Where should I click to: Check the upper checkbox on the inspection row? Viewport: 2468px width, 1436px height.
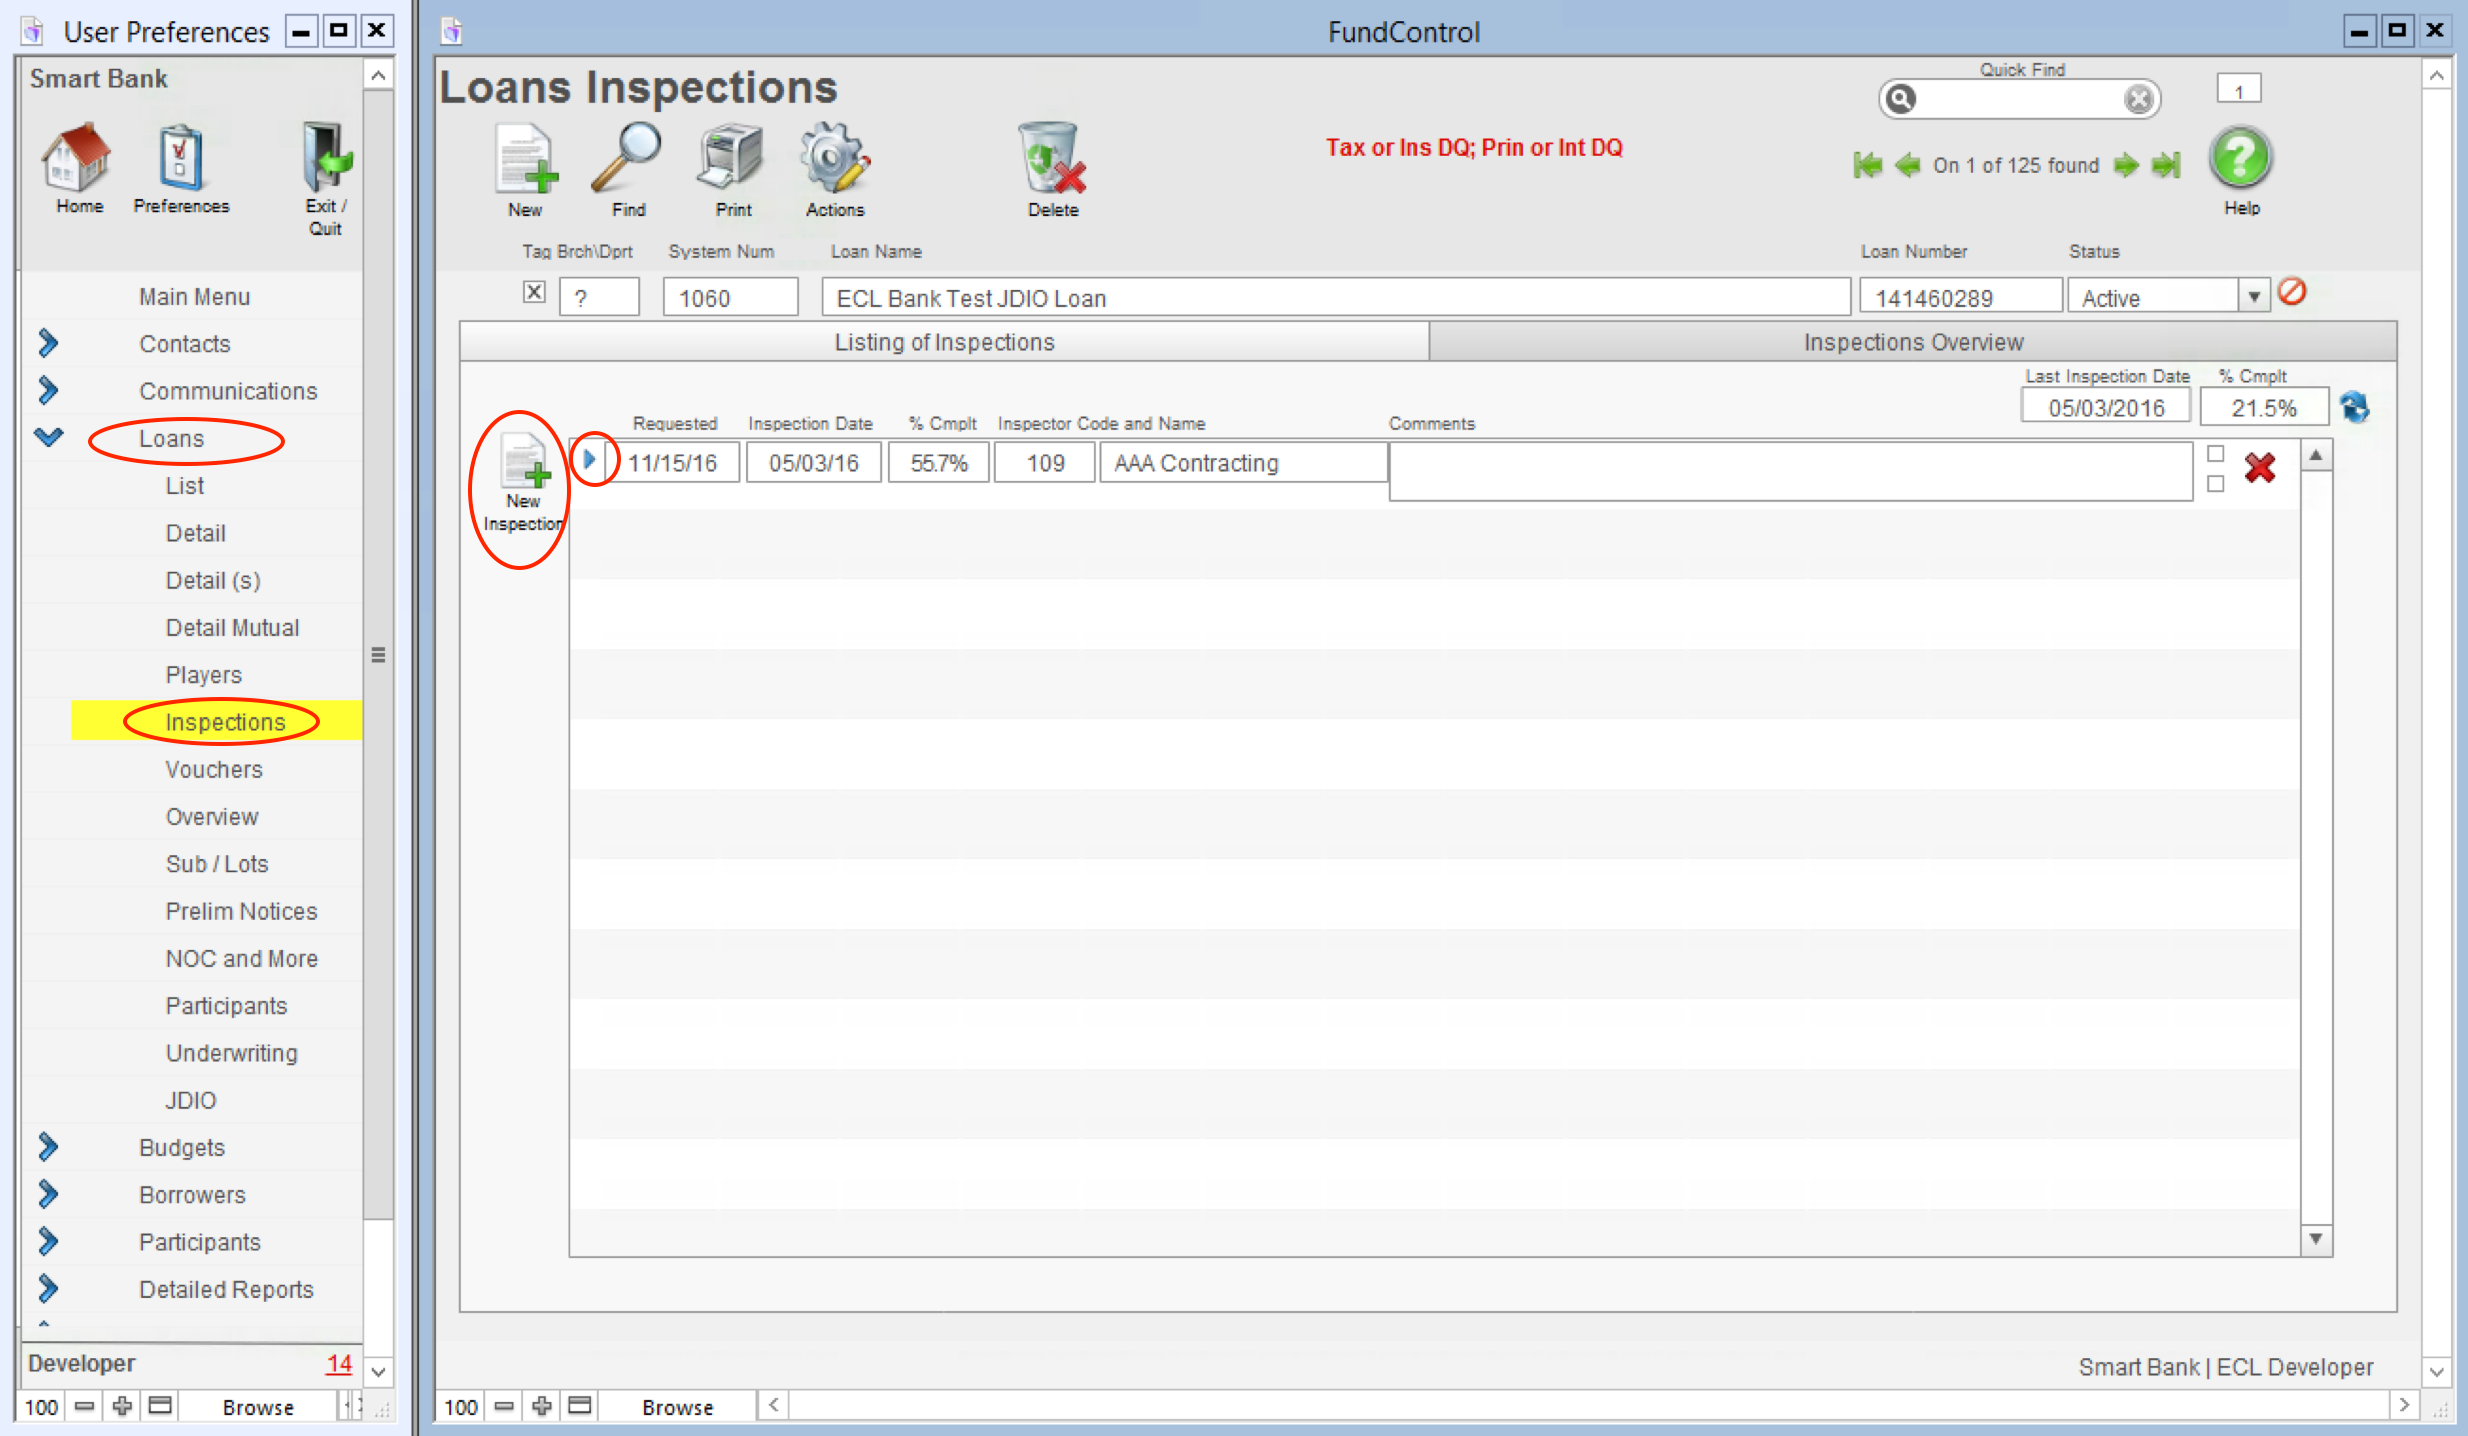[2216, 454]
